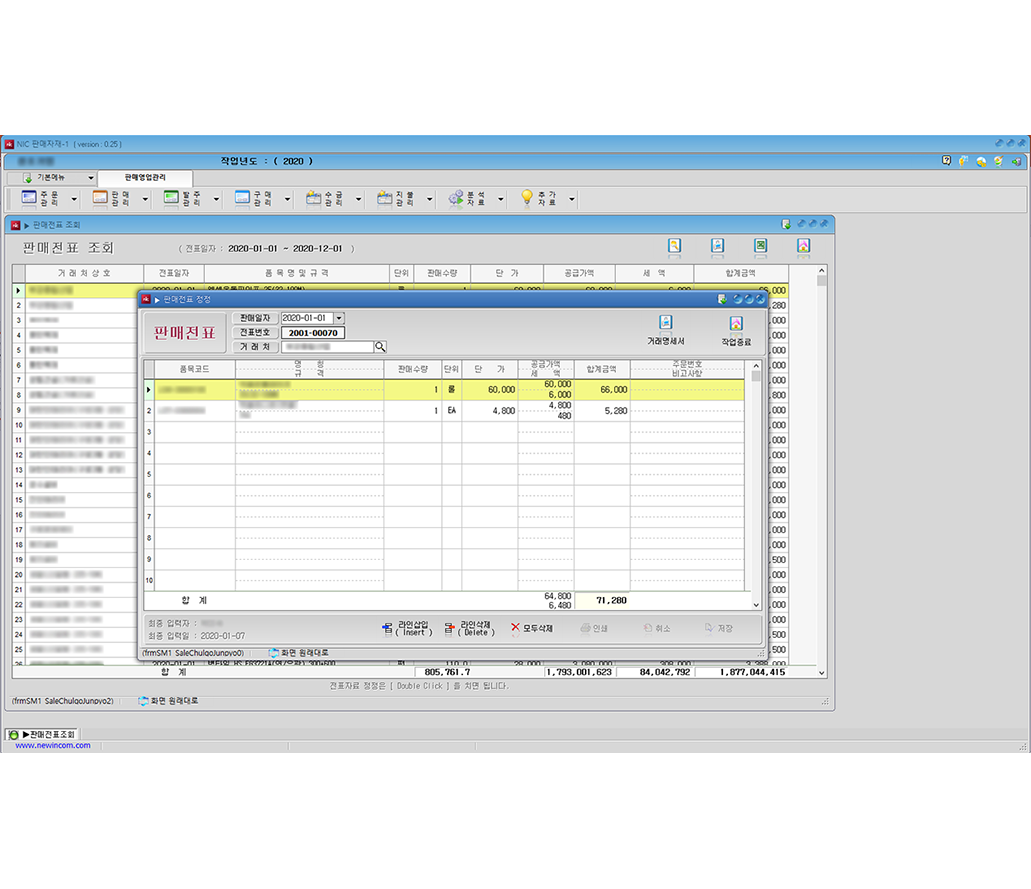
Task: Click the 전표번호 field 2001-00070
Action: (312, 333)
